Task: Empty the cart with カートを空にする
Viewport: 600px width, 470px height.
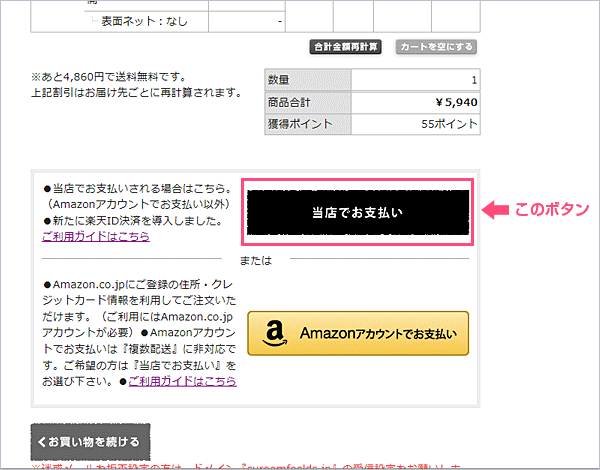Action: click(x=436, y=47)
